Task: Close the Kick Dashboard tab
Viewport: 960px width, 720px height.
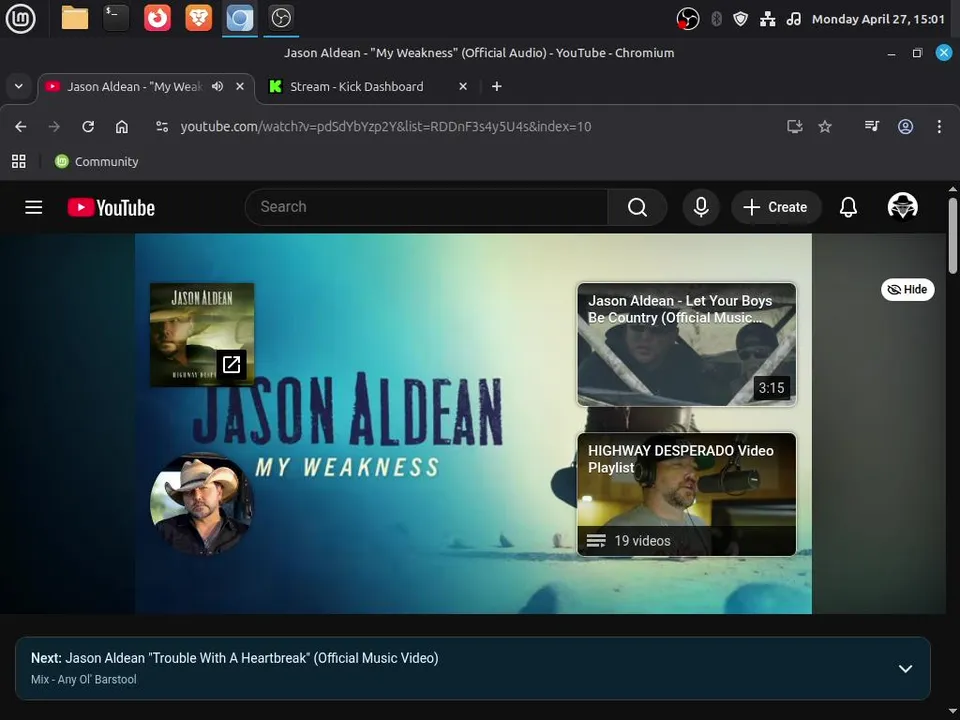Action: pos(463,86)
